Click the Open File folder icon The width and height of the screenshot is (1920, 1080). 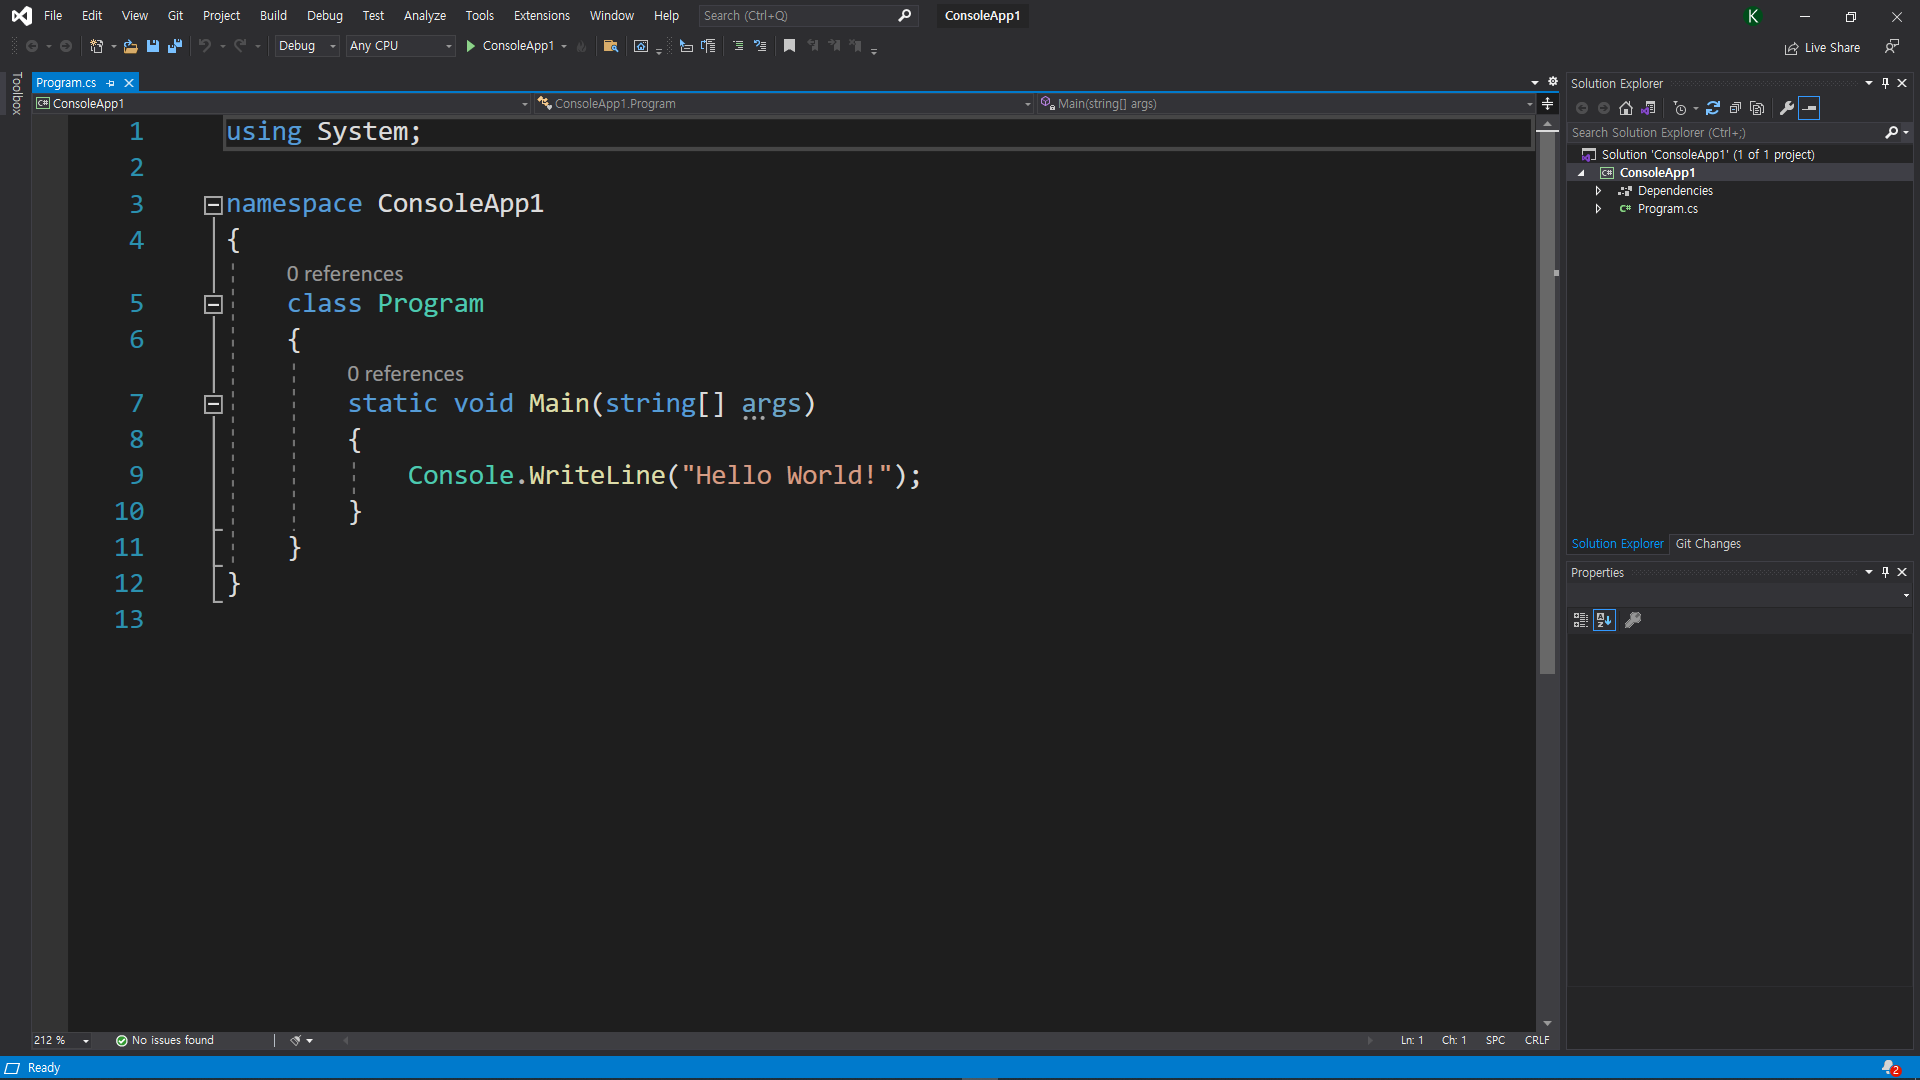[x=130, y=46]
